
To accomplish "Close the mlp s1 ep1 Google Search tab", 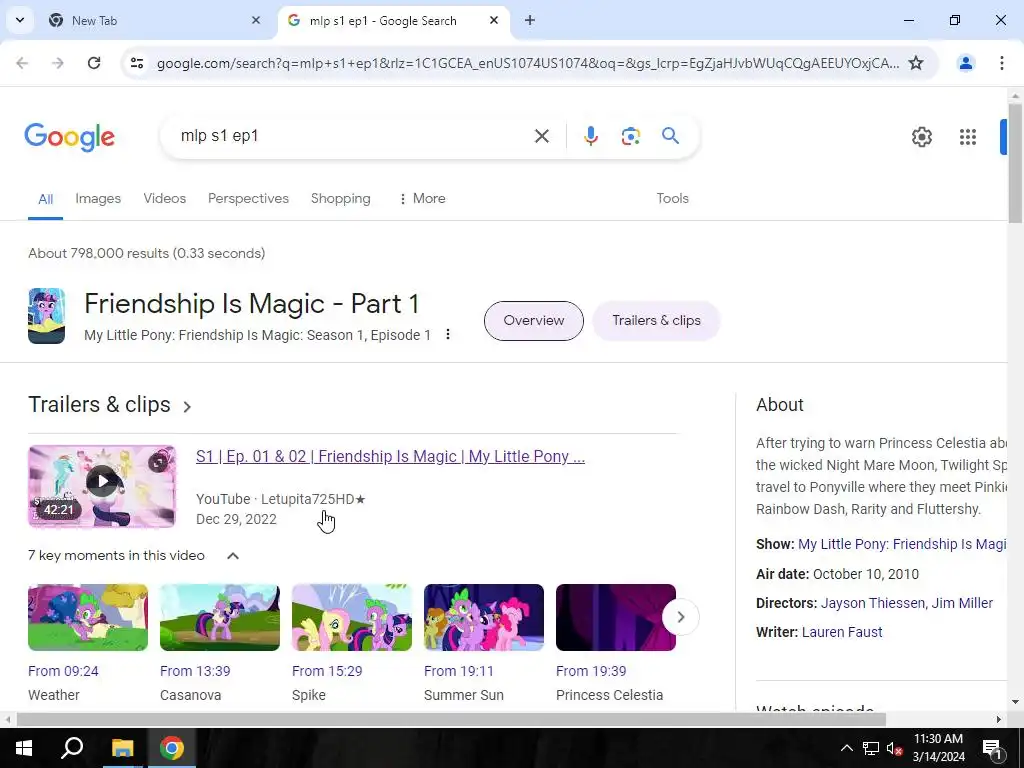I will click(494, 20).
